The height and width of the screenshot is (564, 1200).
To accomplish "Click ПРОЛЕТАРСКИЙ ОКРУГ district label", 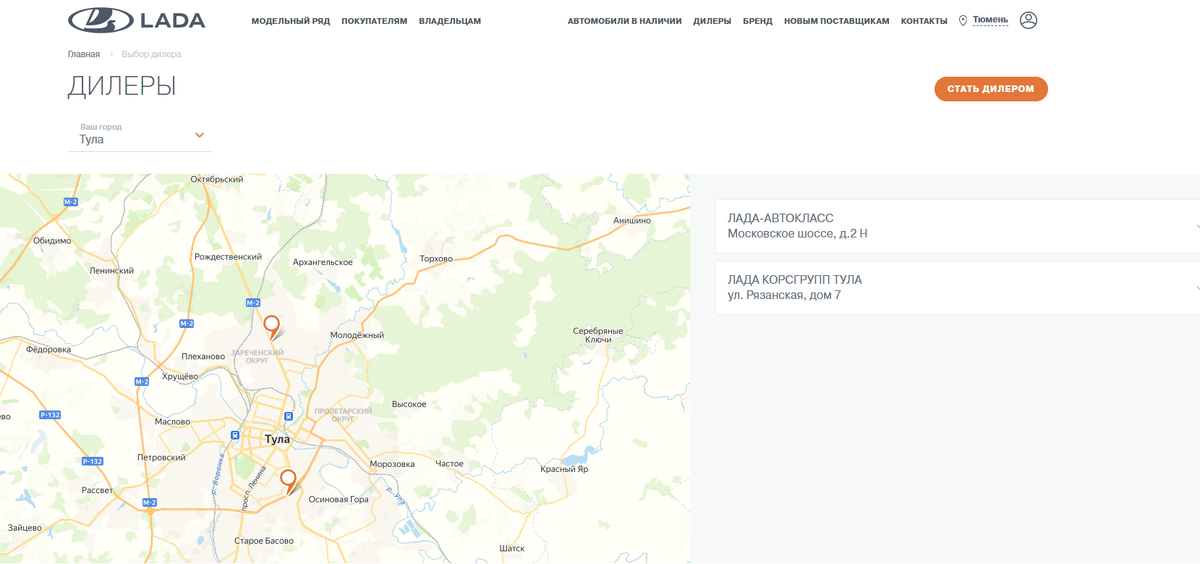I will [343, 415].
